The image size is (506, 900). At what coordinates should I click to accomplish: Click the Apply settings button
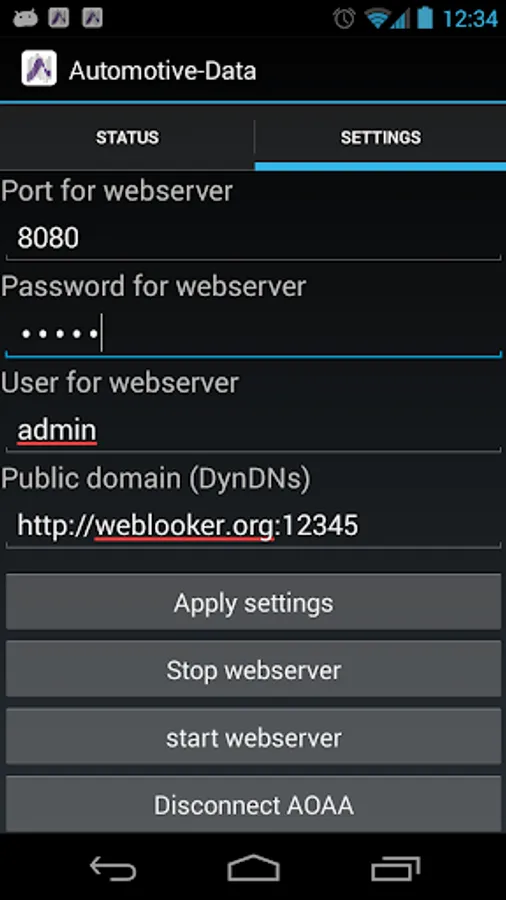[x=254, y=603]
